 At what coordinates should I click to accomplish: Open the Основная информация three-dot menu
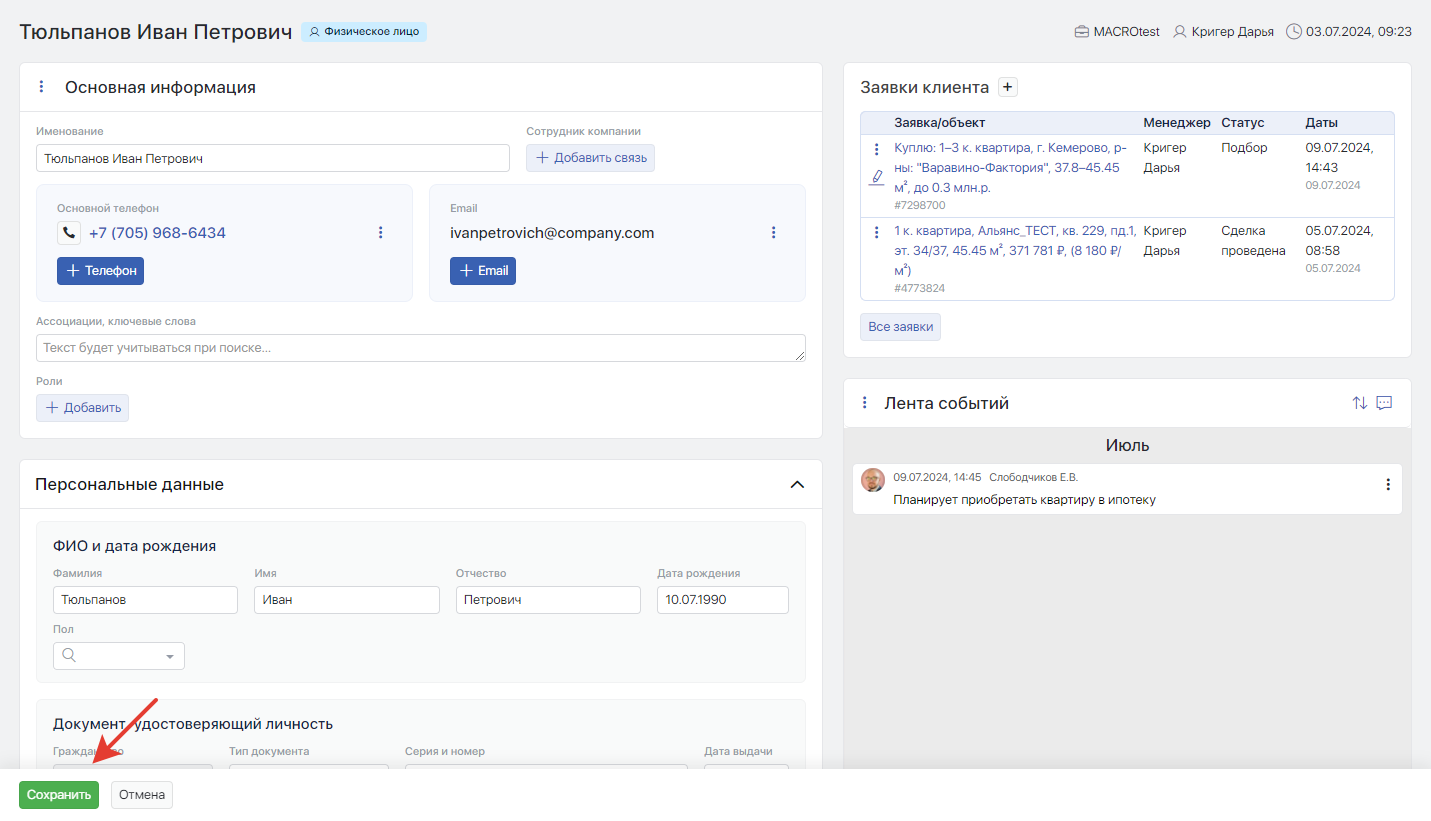pos(41,87)
